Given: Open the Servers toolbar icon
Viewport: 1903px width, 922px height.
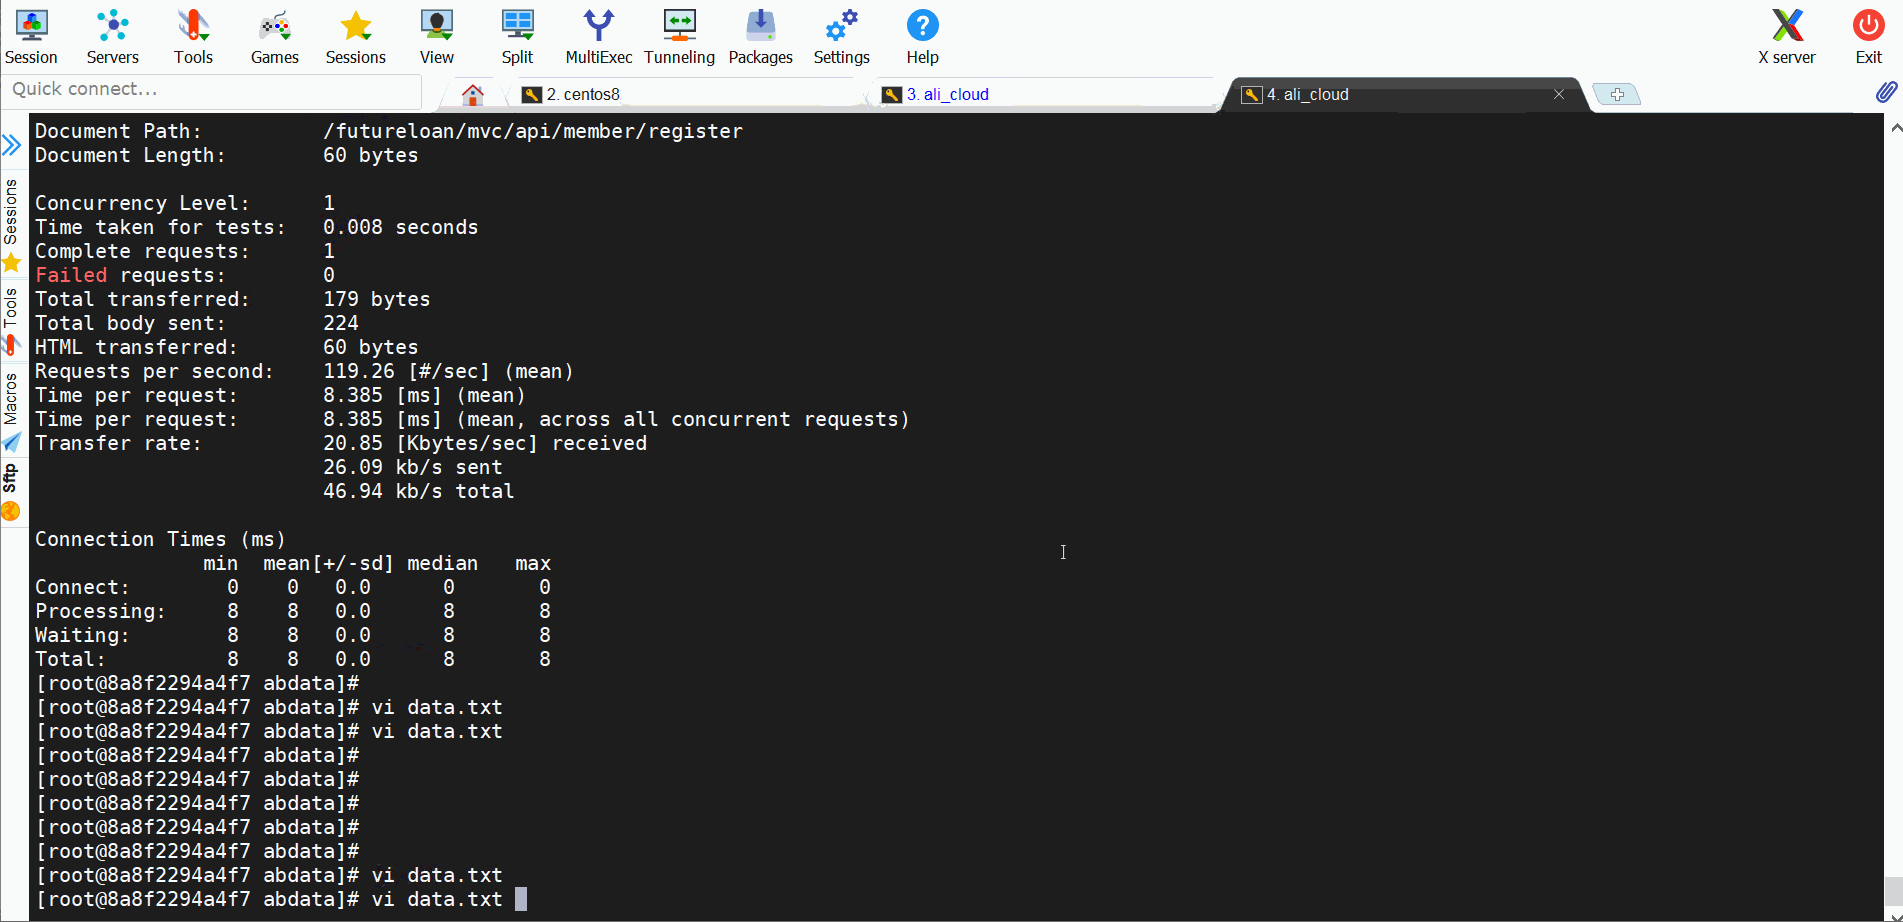Looking at the screenshot, I should [x=112, y=37].
